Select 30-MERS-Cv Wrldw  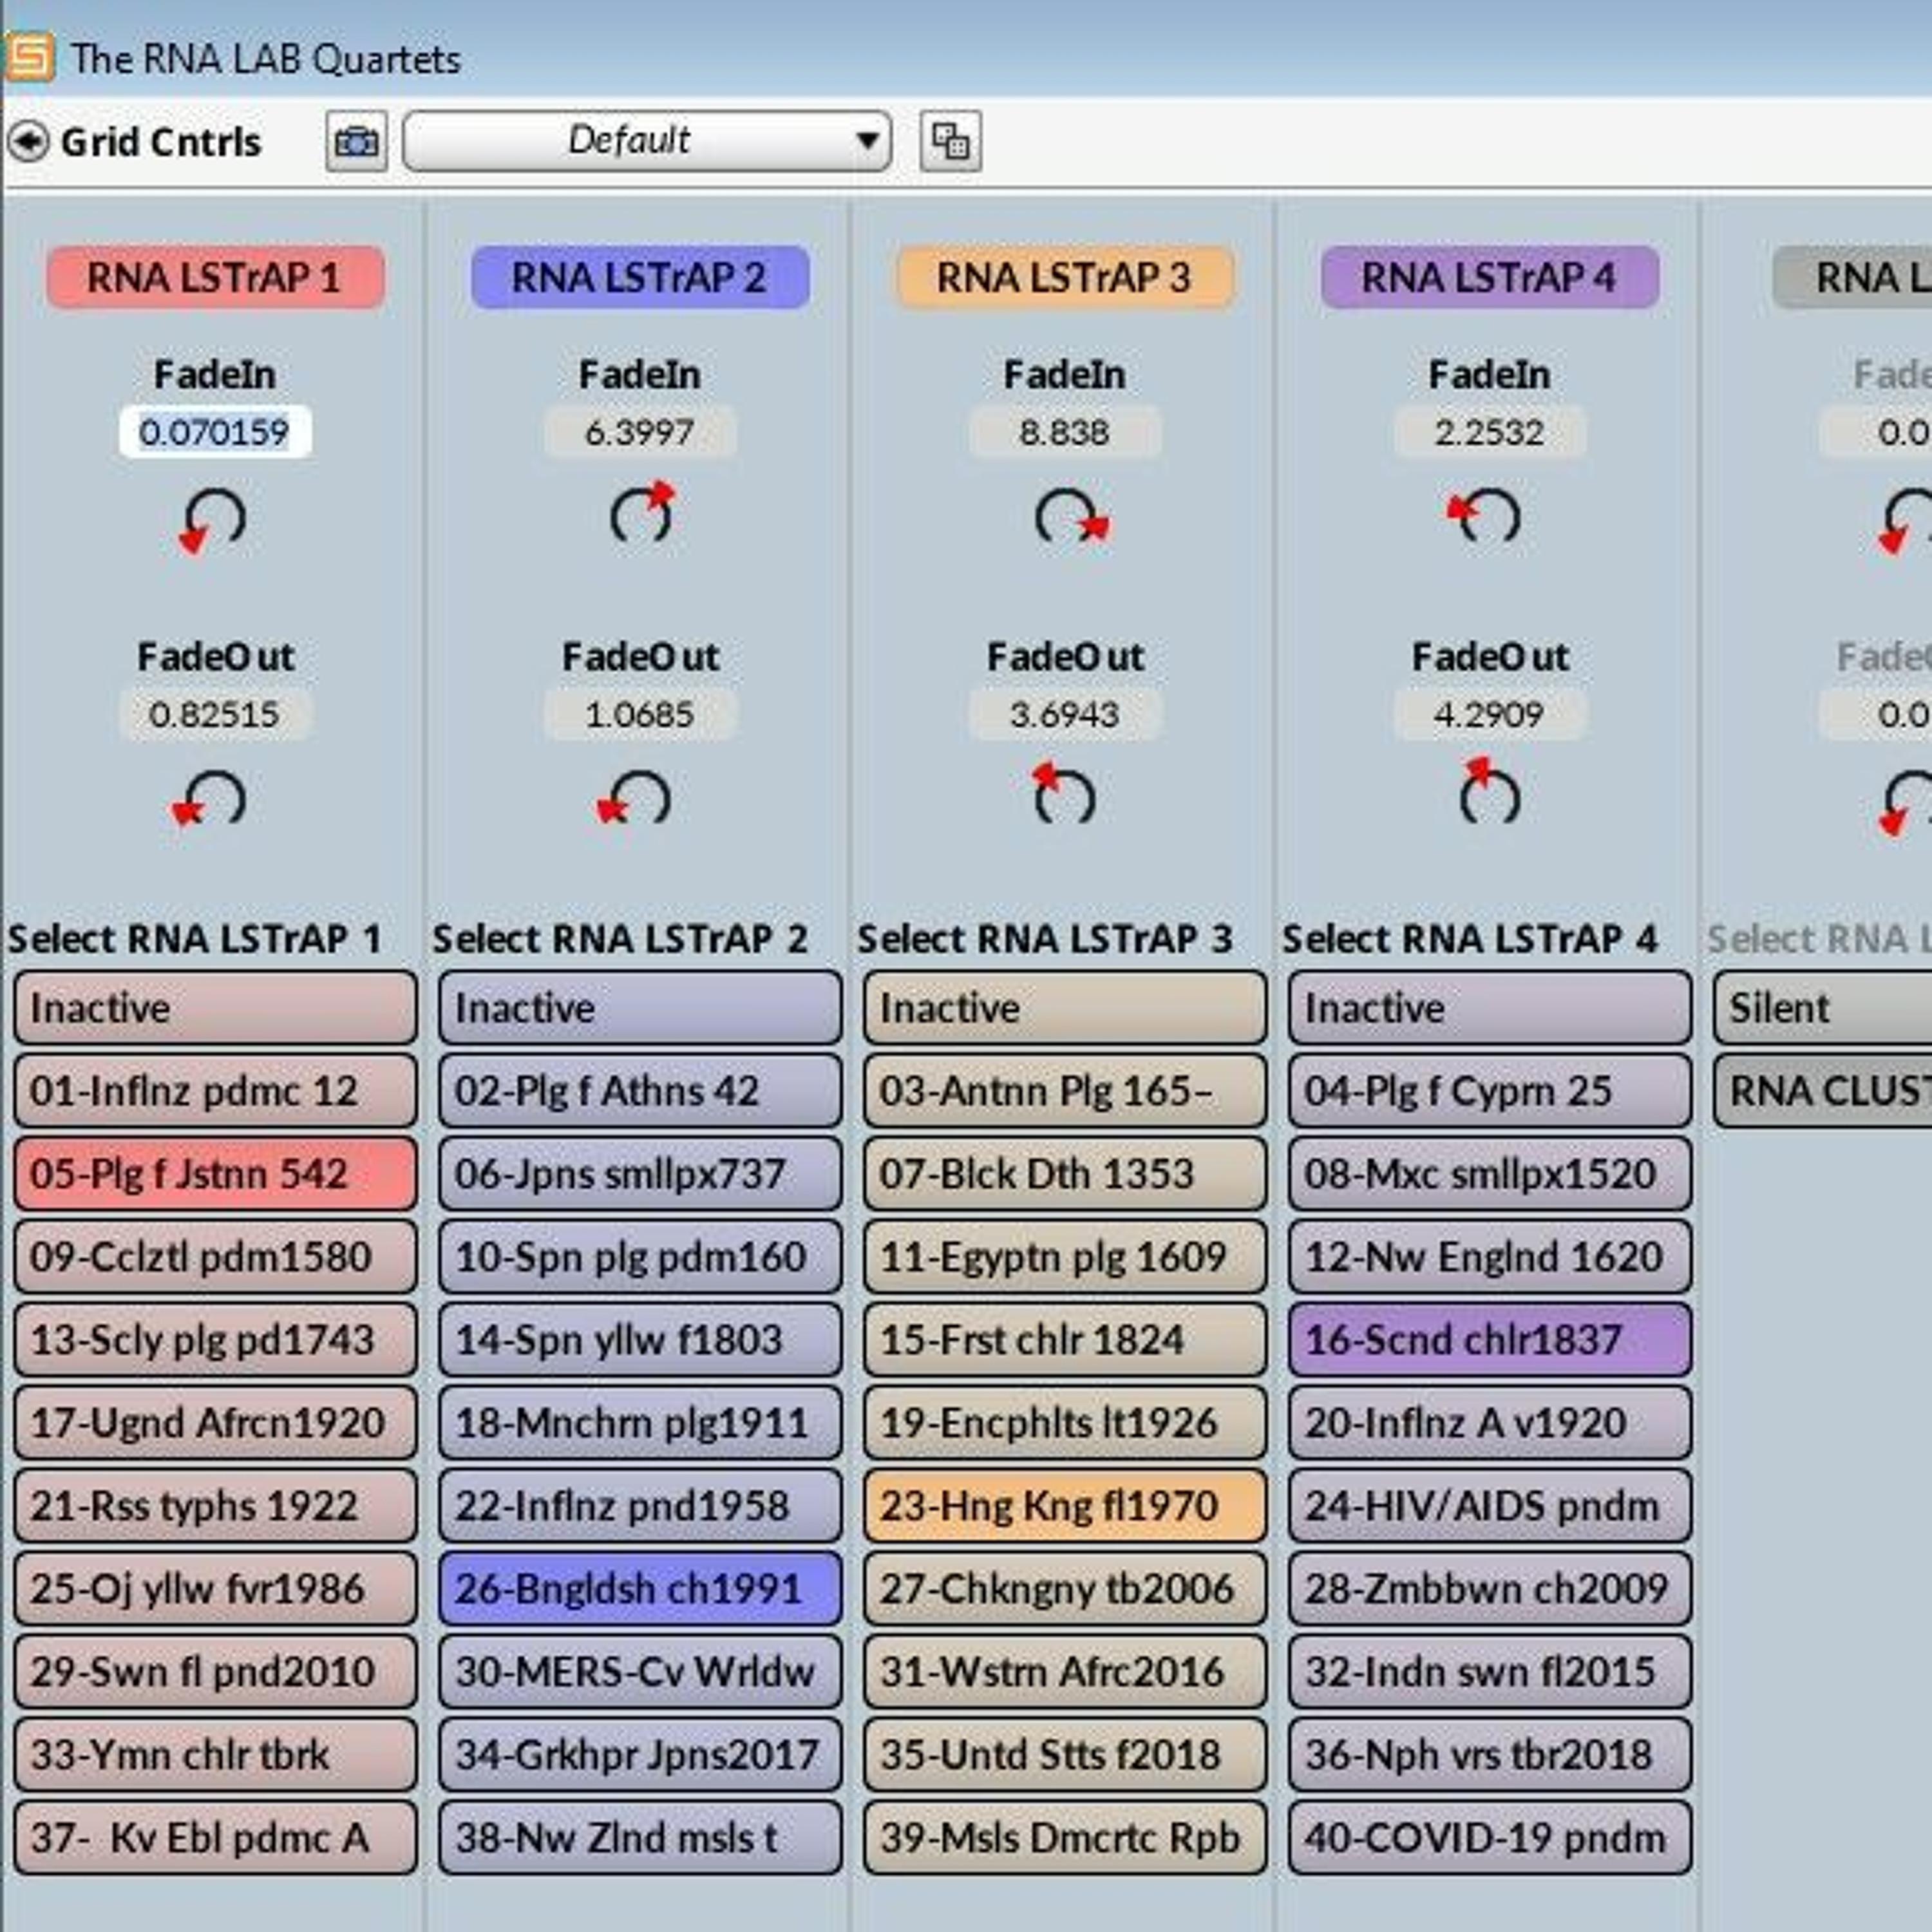[x=640, y=1671]
